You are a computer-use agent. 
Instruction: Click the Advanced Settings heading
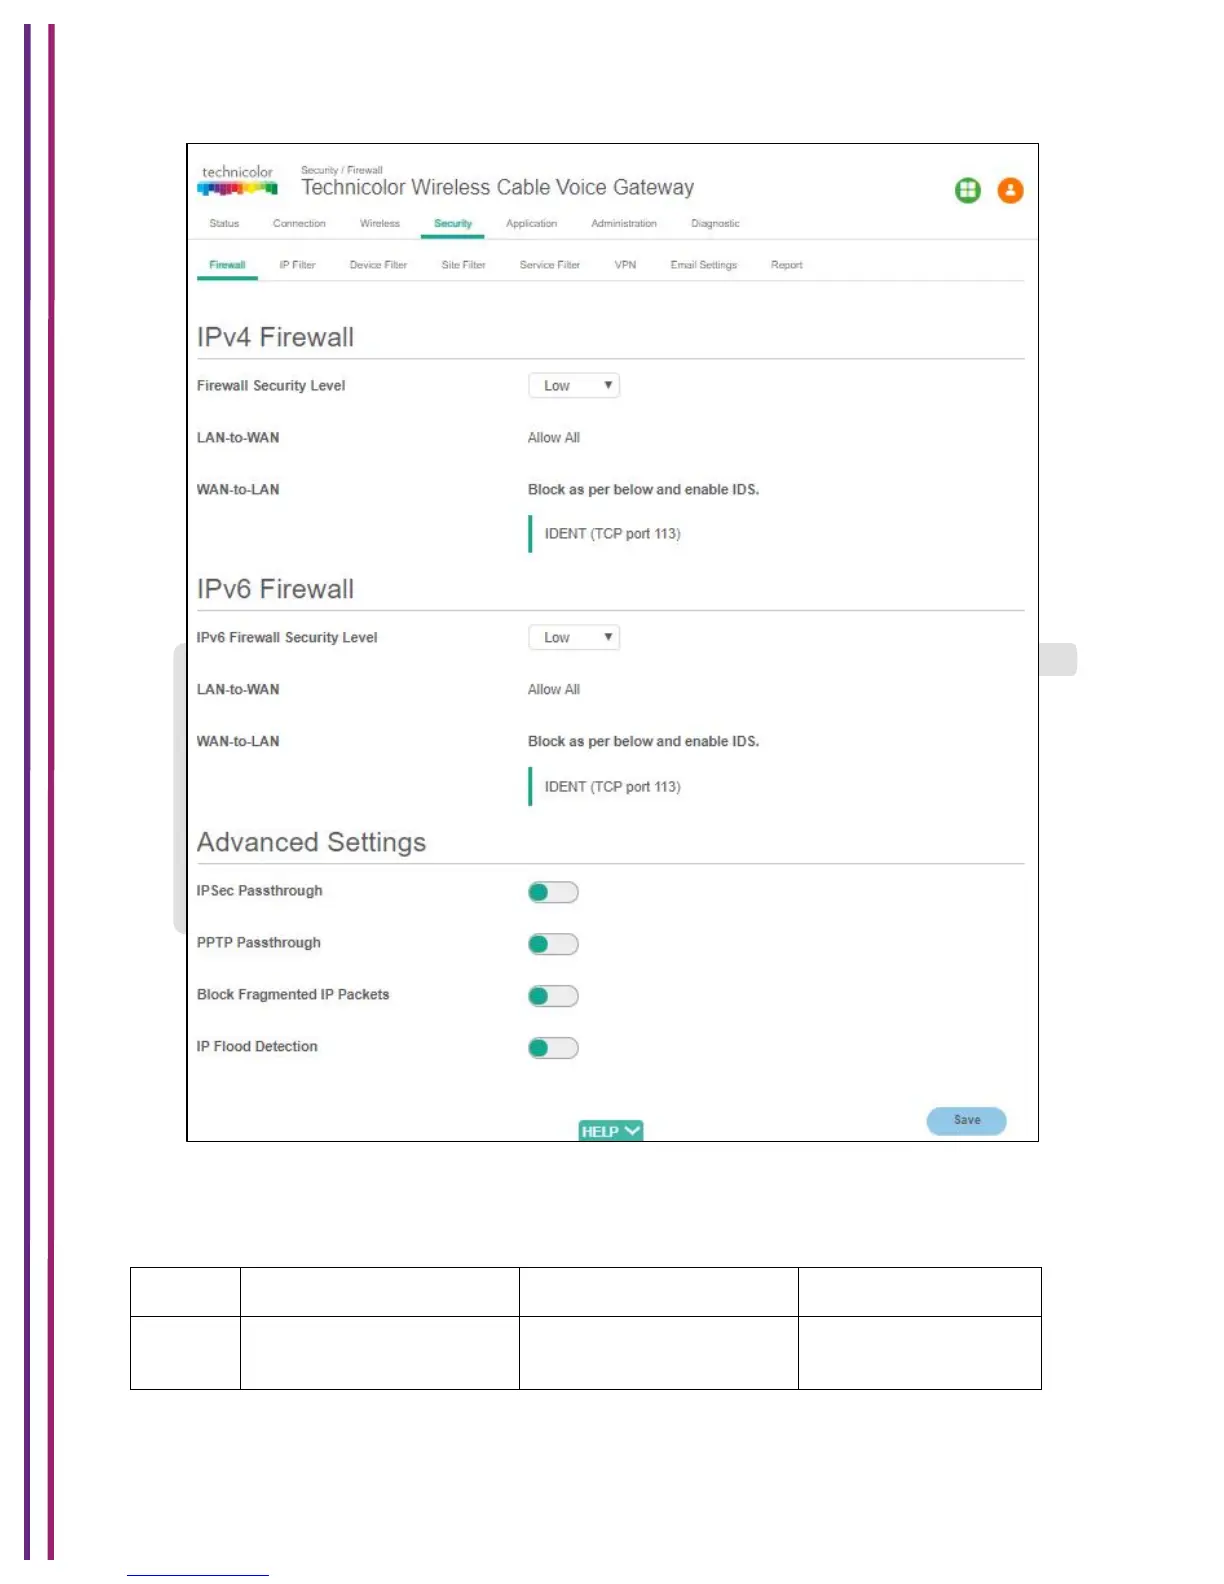[311, 842]
